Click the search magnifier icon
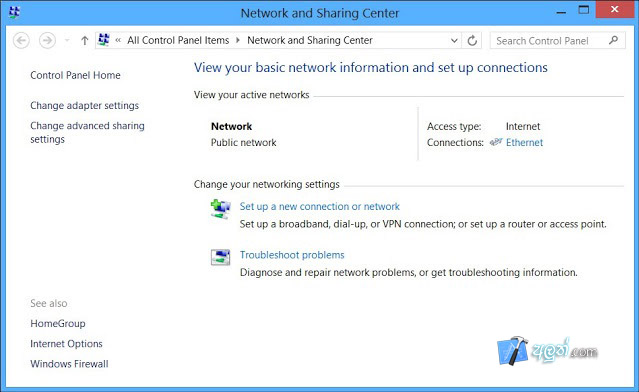The height and width of the screenshot is (392, 639). tap(613, 40)
